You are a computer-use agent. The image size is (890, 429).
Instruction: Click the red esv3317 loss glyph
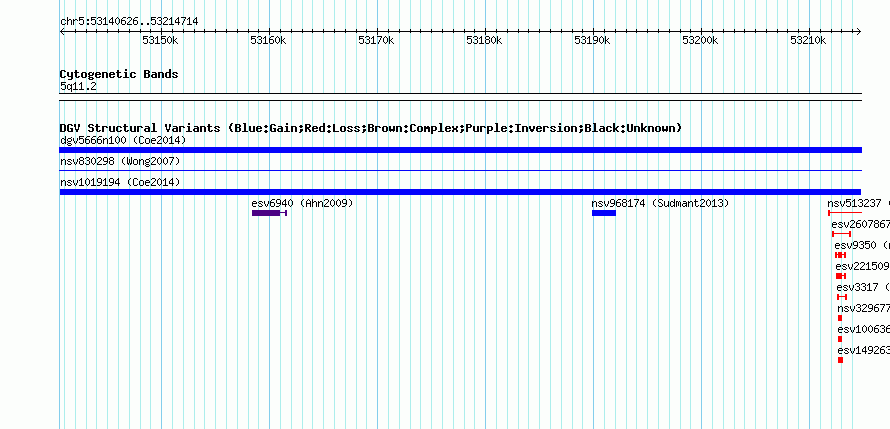pyautogui.click(x=842, y=297)
